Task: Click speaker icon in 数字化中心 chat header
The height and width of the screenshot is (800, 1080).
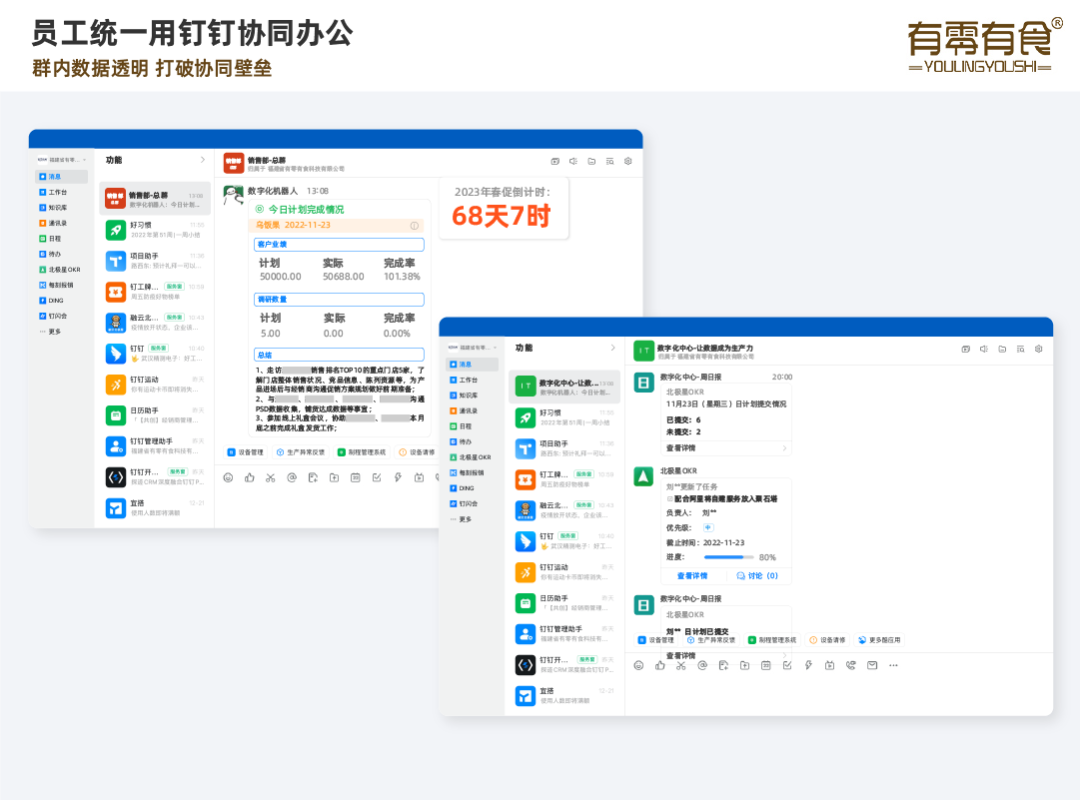Action: pyautogui.click(x=984, y=349)
